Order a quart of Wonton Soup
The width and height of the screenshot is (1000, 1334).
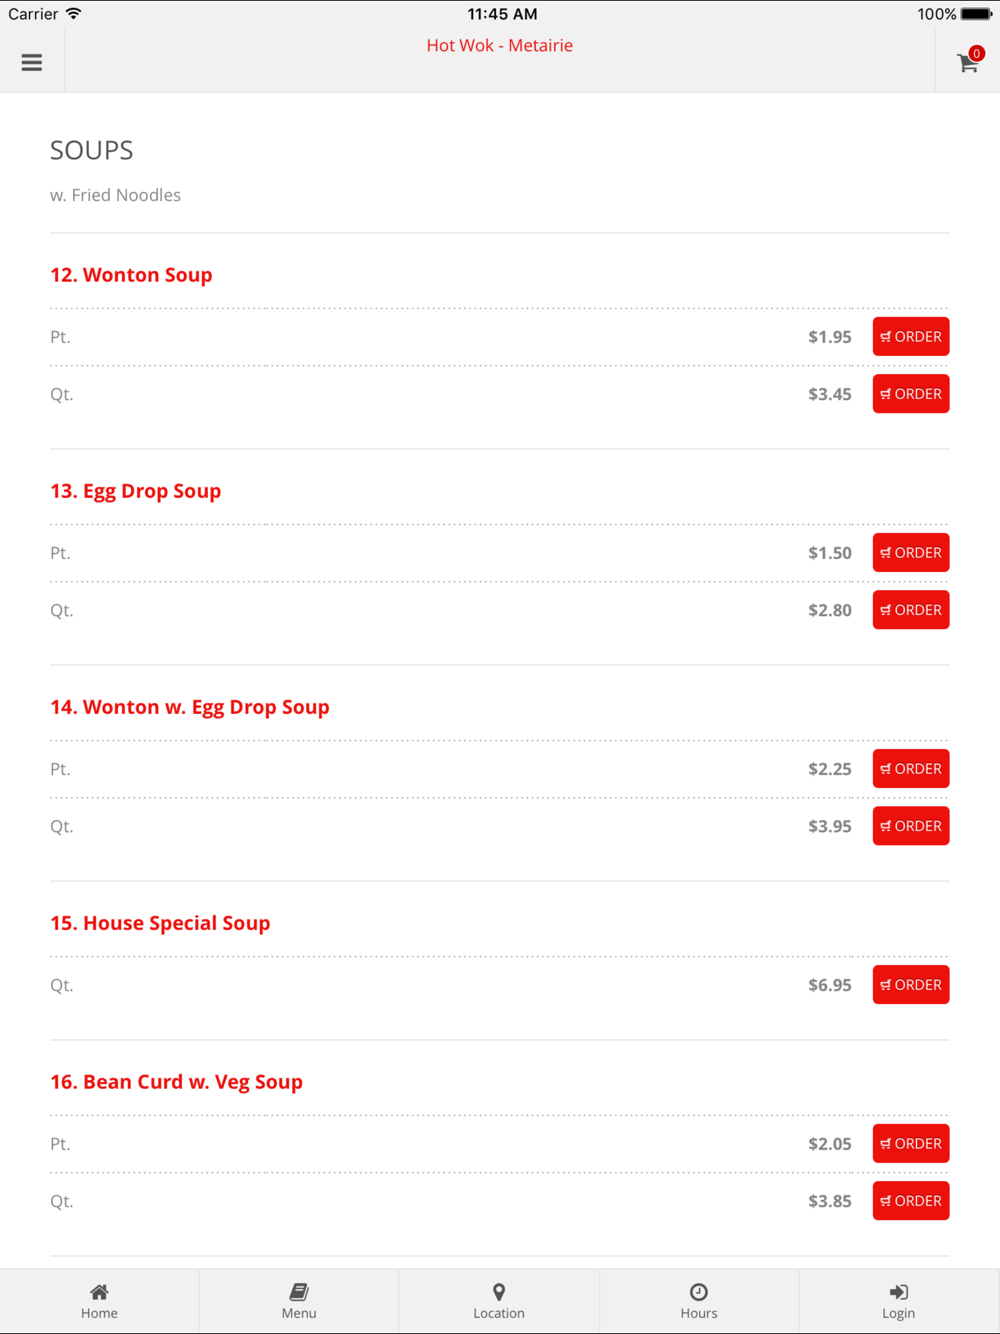910,394
